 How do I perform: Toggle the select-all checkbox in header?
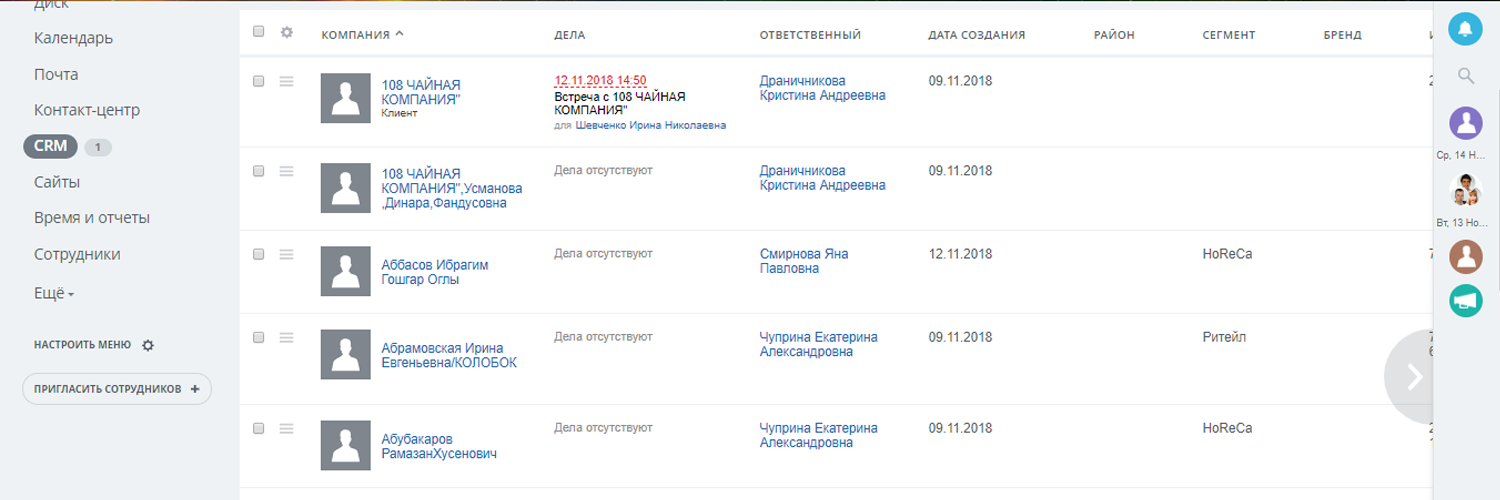click(259, 32)
